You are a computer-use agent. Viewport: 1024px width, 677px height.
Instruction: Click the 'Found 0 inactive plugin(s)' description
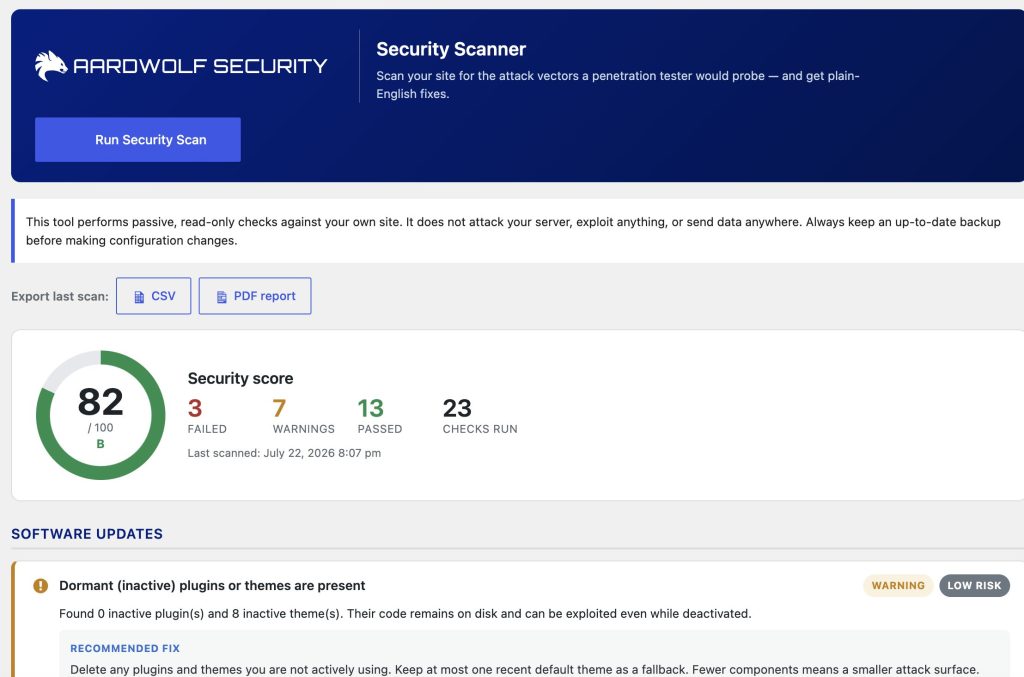pos(405,614)
